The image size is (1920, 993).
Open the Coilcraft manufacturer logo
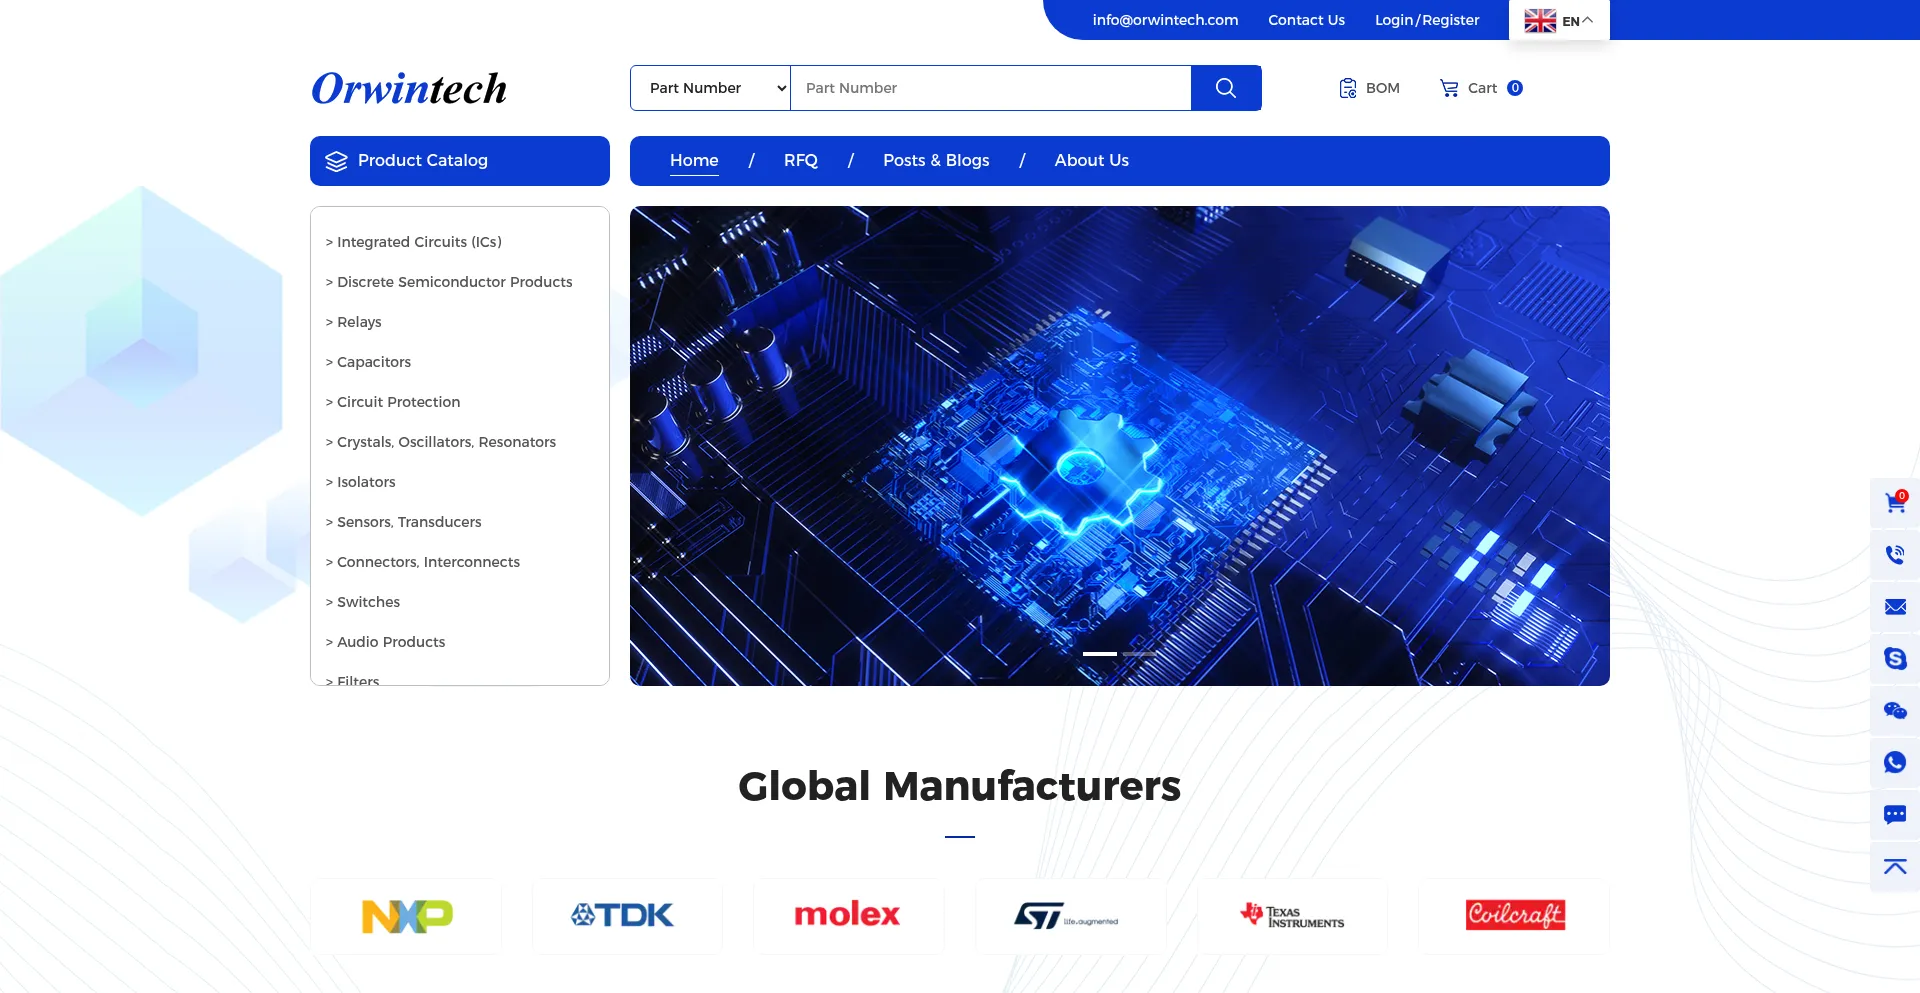(x=1514, y=916)
